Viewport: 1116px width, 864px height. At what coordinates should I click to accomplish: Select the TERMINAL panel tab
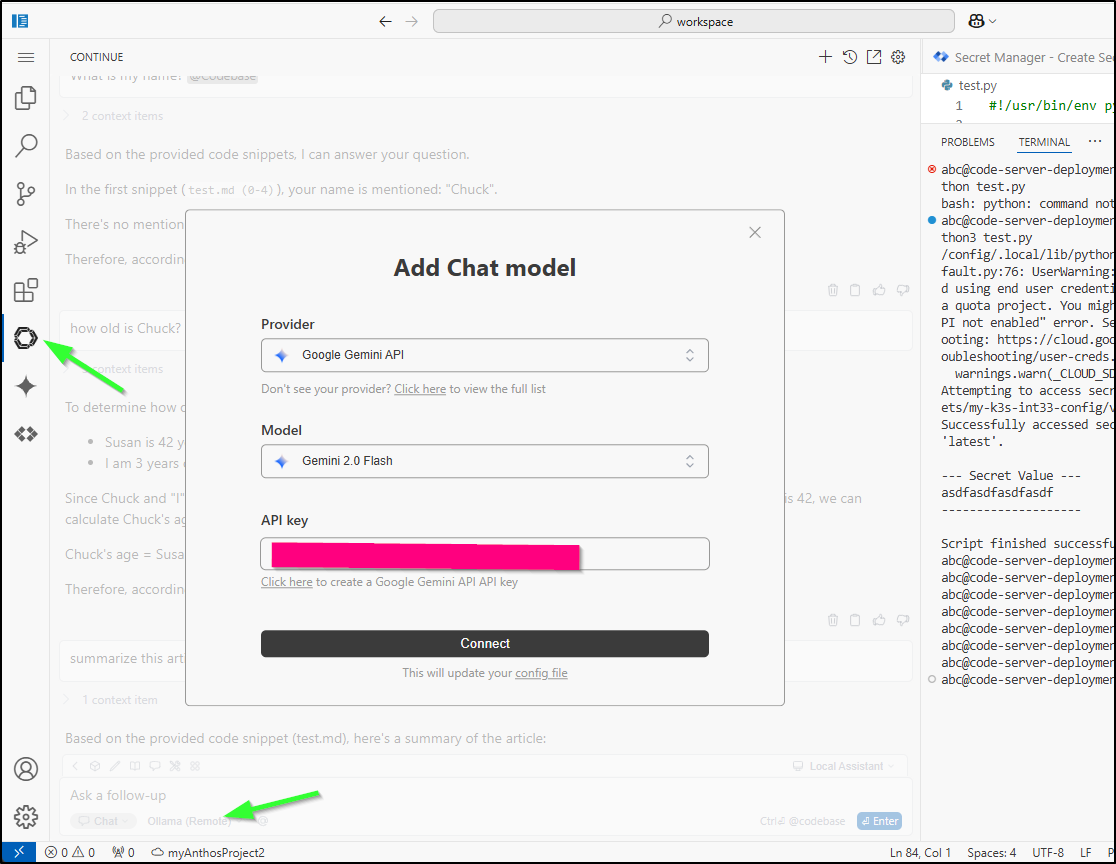pos(1043,142)
